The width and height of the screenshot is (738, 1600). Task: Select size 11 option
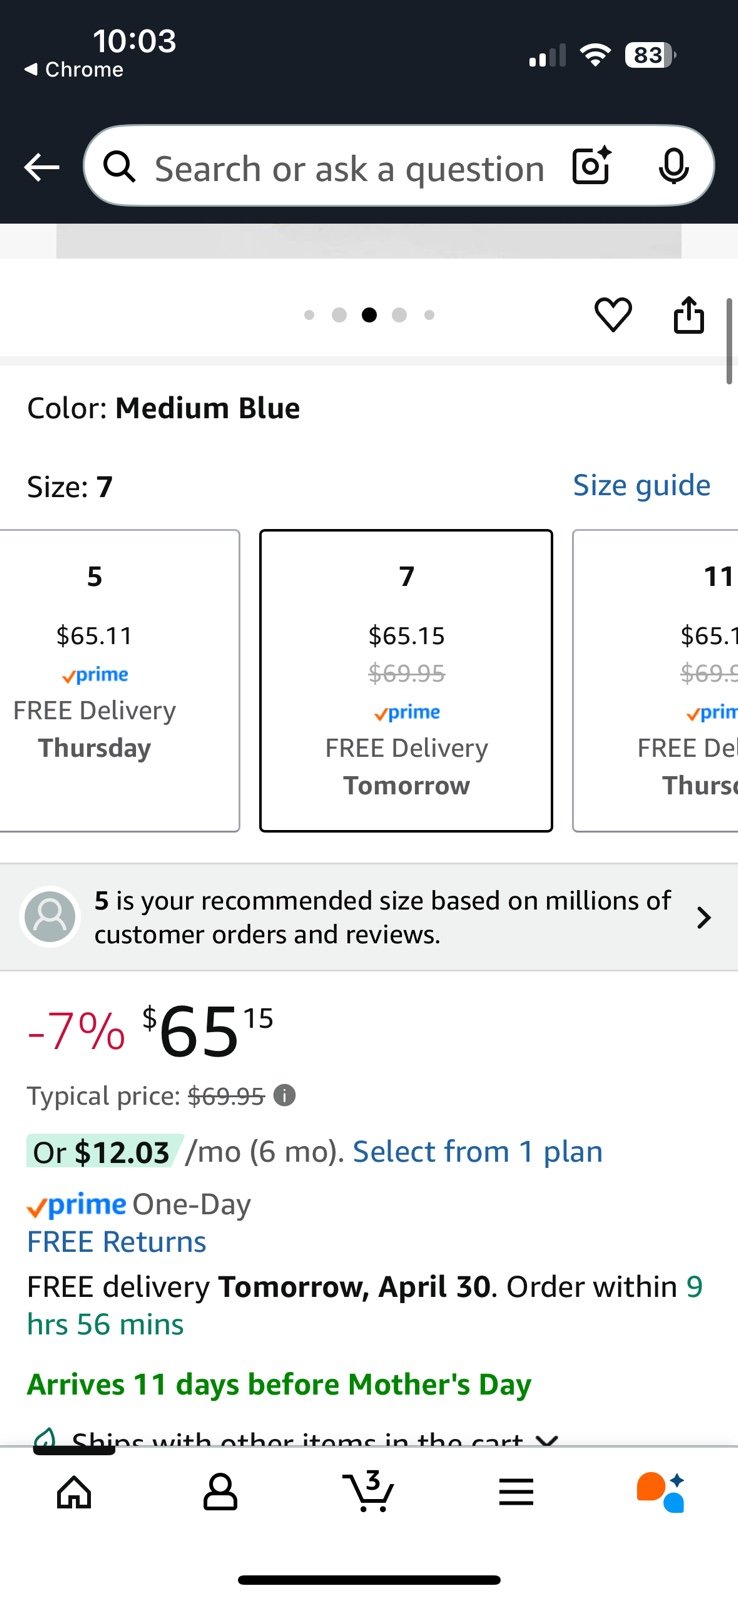[655, 680]
